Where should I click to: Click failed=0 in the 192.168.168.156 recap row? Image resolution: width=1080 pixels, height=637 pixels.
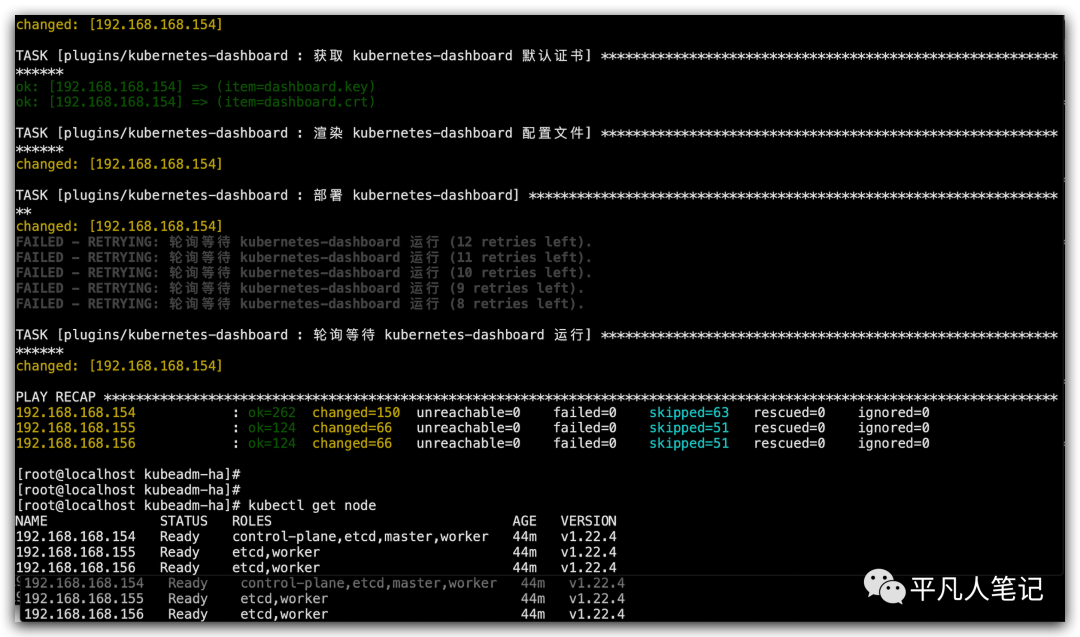click(585, 443)
